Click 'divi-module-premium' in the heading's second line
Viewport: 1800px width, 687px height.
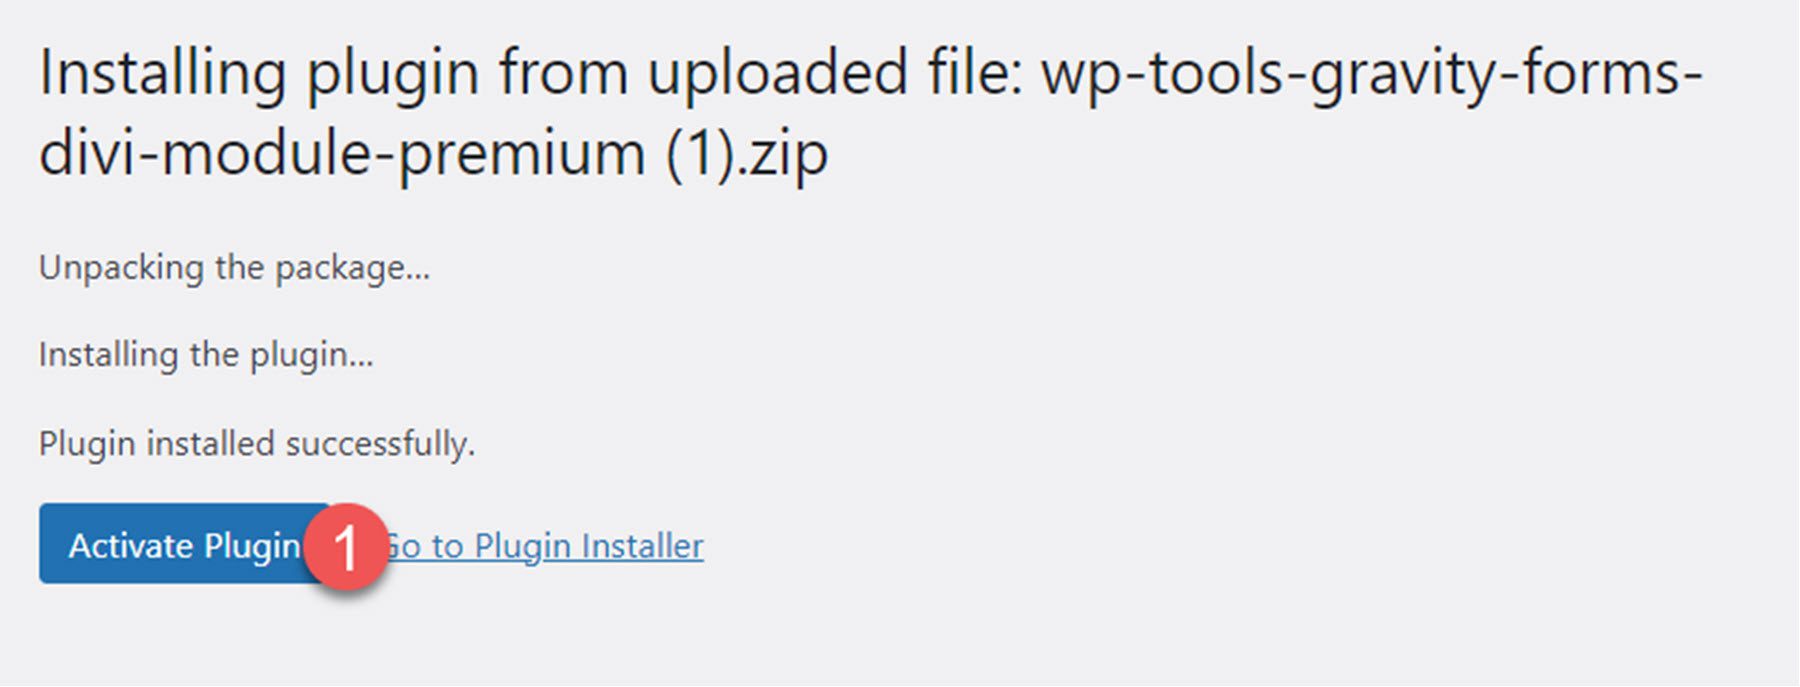tap(342, 154)
